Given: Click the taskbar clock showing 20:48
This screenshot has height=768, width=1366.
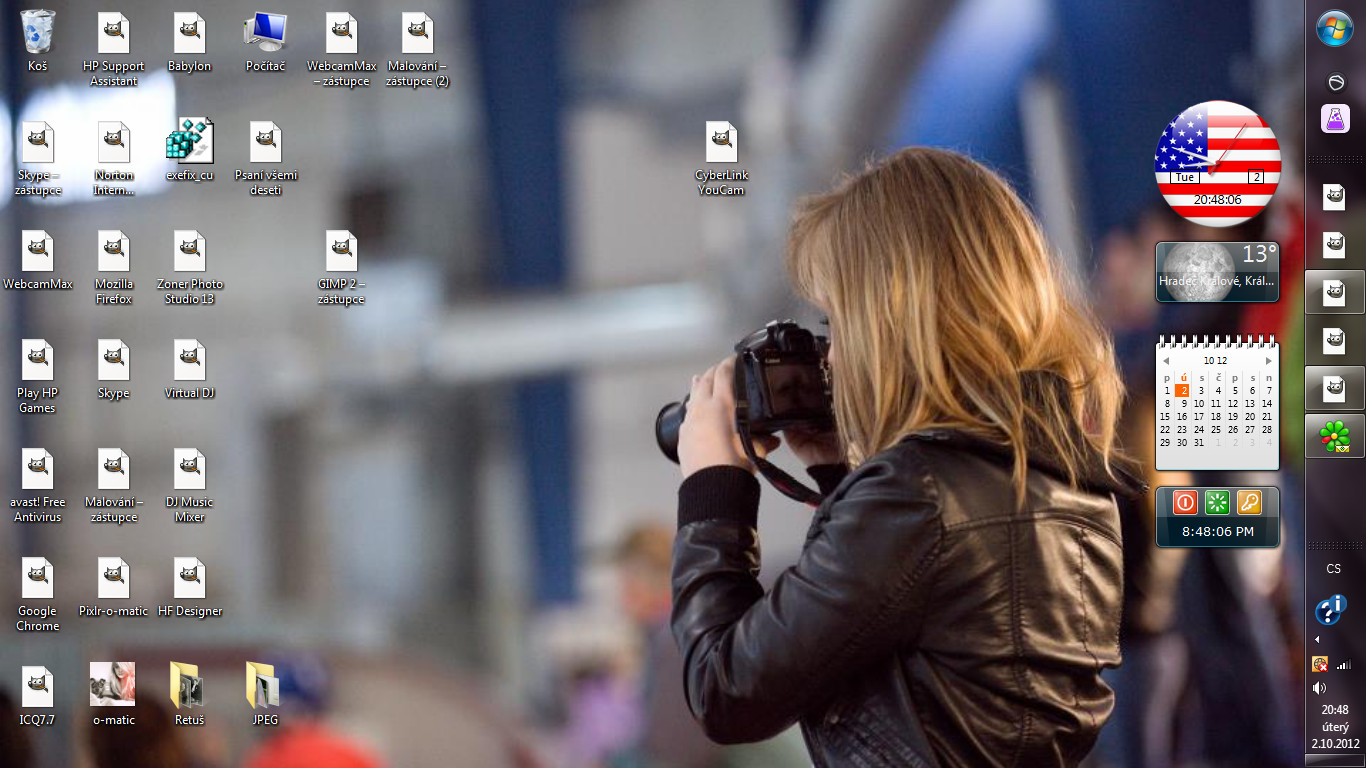Looking at the screenshot, I should coord(1335,710).
